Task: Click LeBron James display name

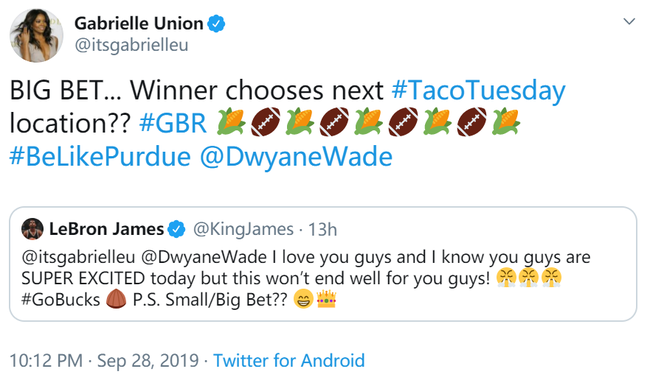Action: [107, 229]
